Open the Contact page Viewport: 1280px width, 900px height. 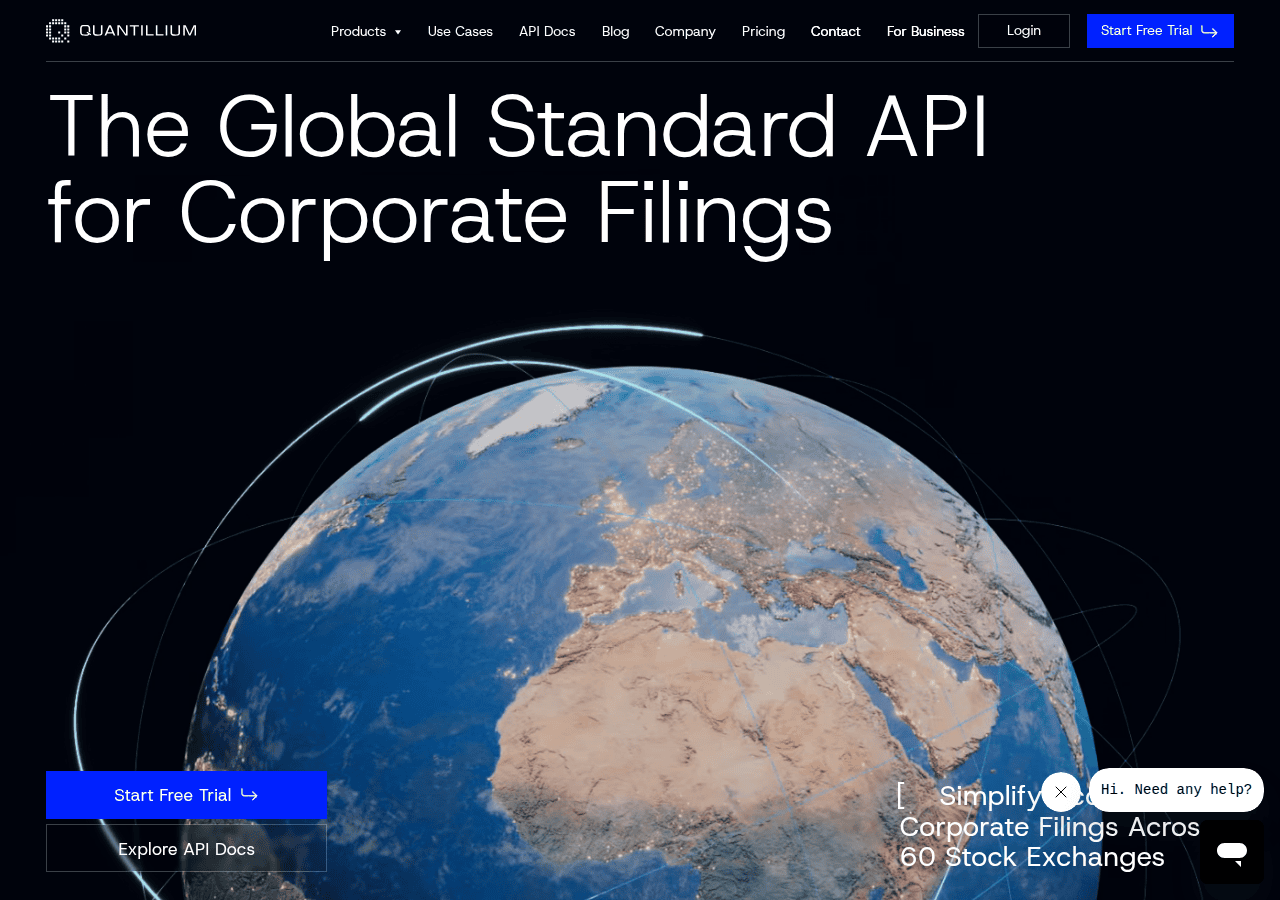pos(835,31)
